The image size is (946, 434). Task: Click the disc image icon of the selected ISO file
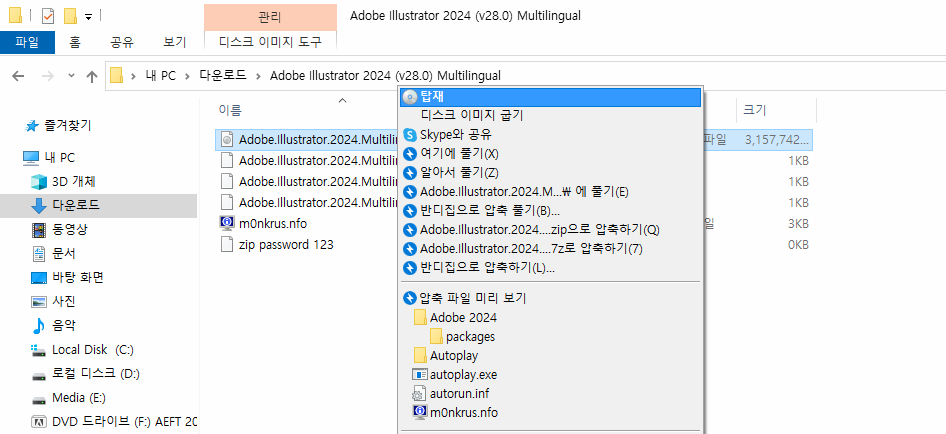point(227,139)
